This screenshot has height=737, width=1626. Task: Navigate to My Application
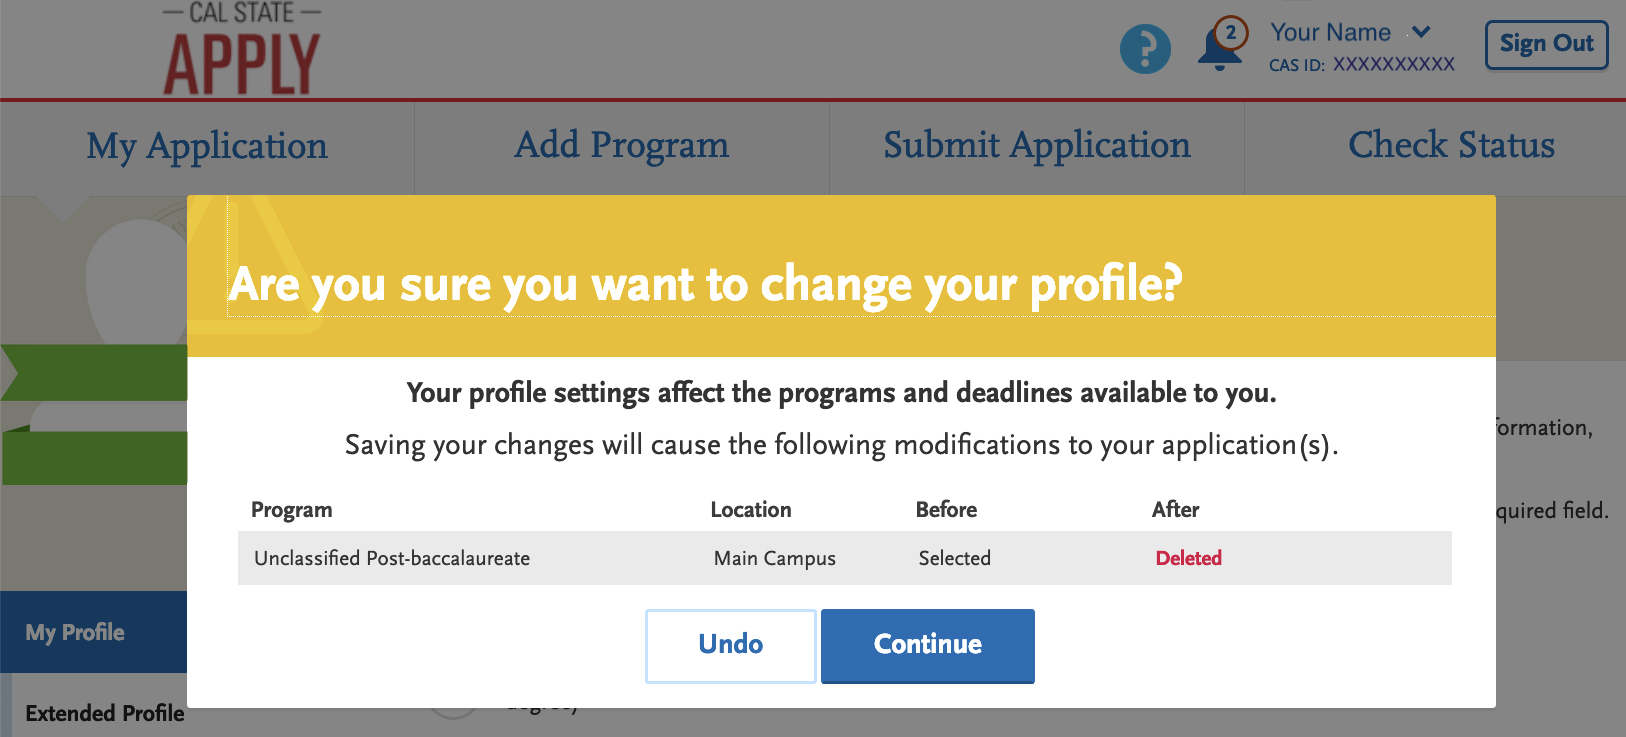point(206,146)
